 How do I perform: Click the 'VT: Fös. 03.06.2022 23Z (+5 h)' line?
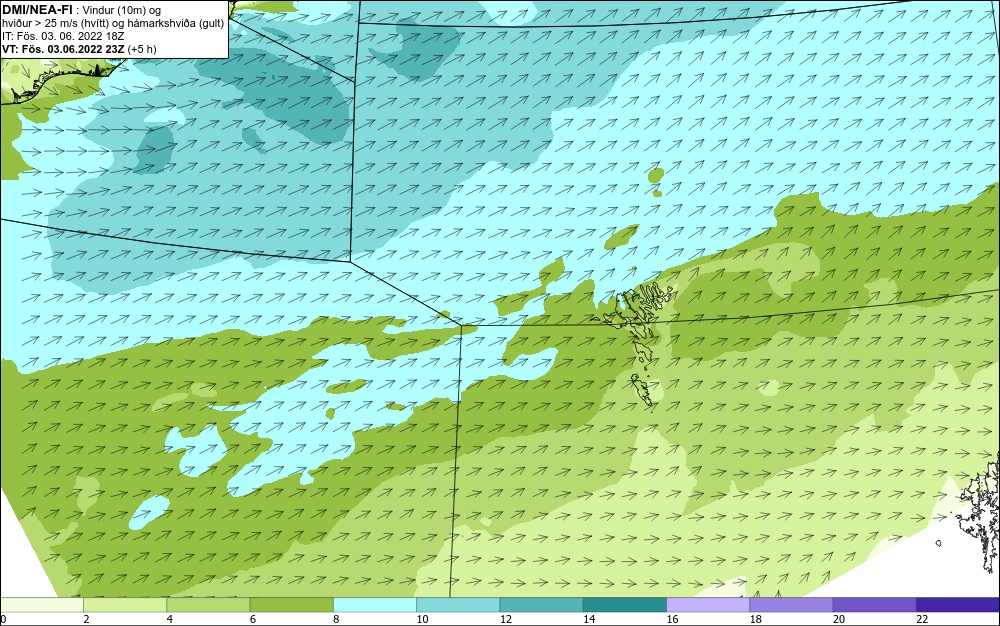tap(79, 49)
